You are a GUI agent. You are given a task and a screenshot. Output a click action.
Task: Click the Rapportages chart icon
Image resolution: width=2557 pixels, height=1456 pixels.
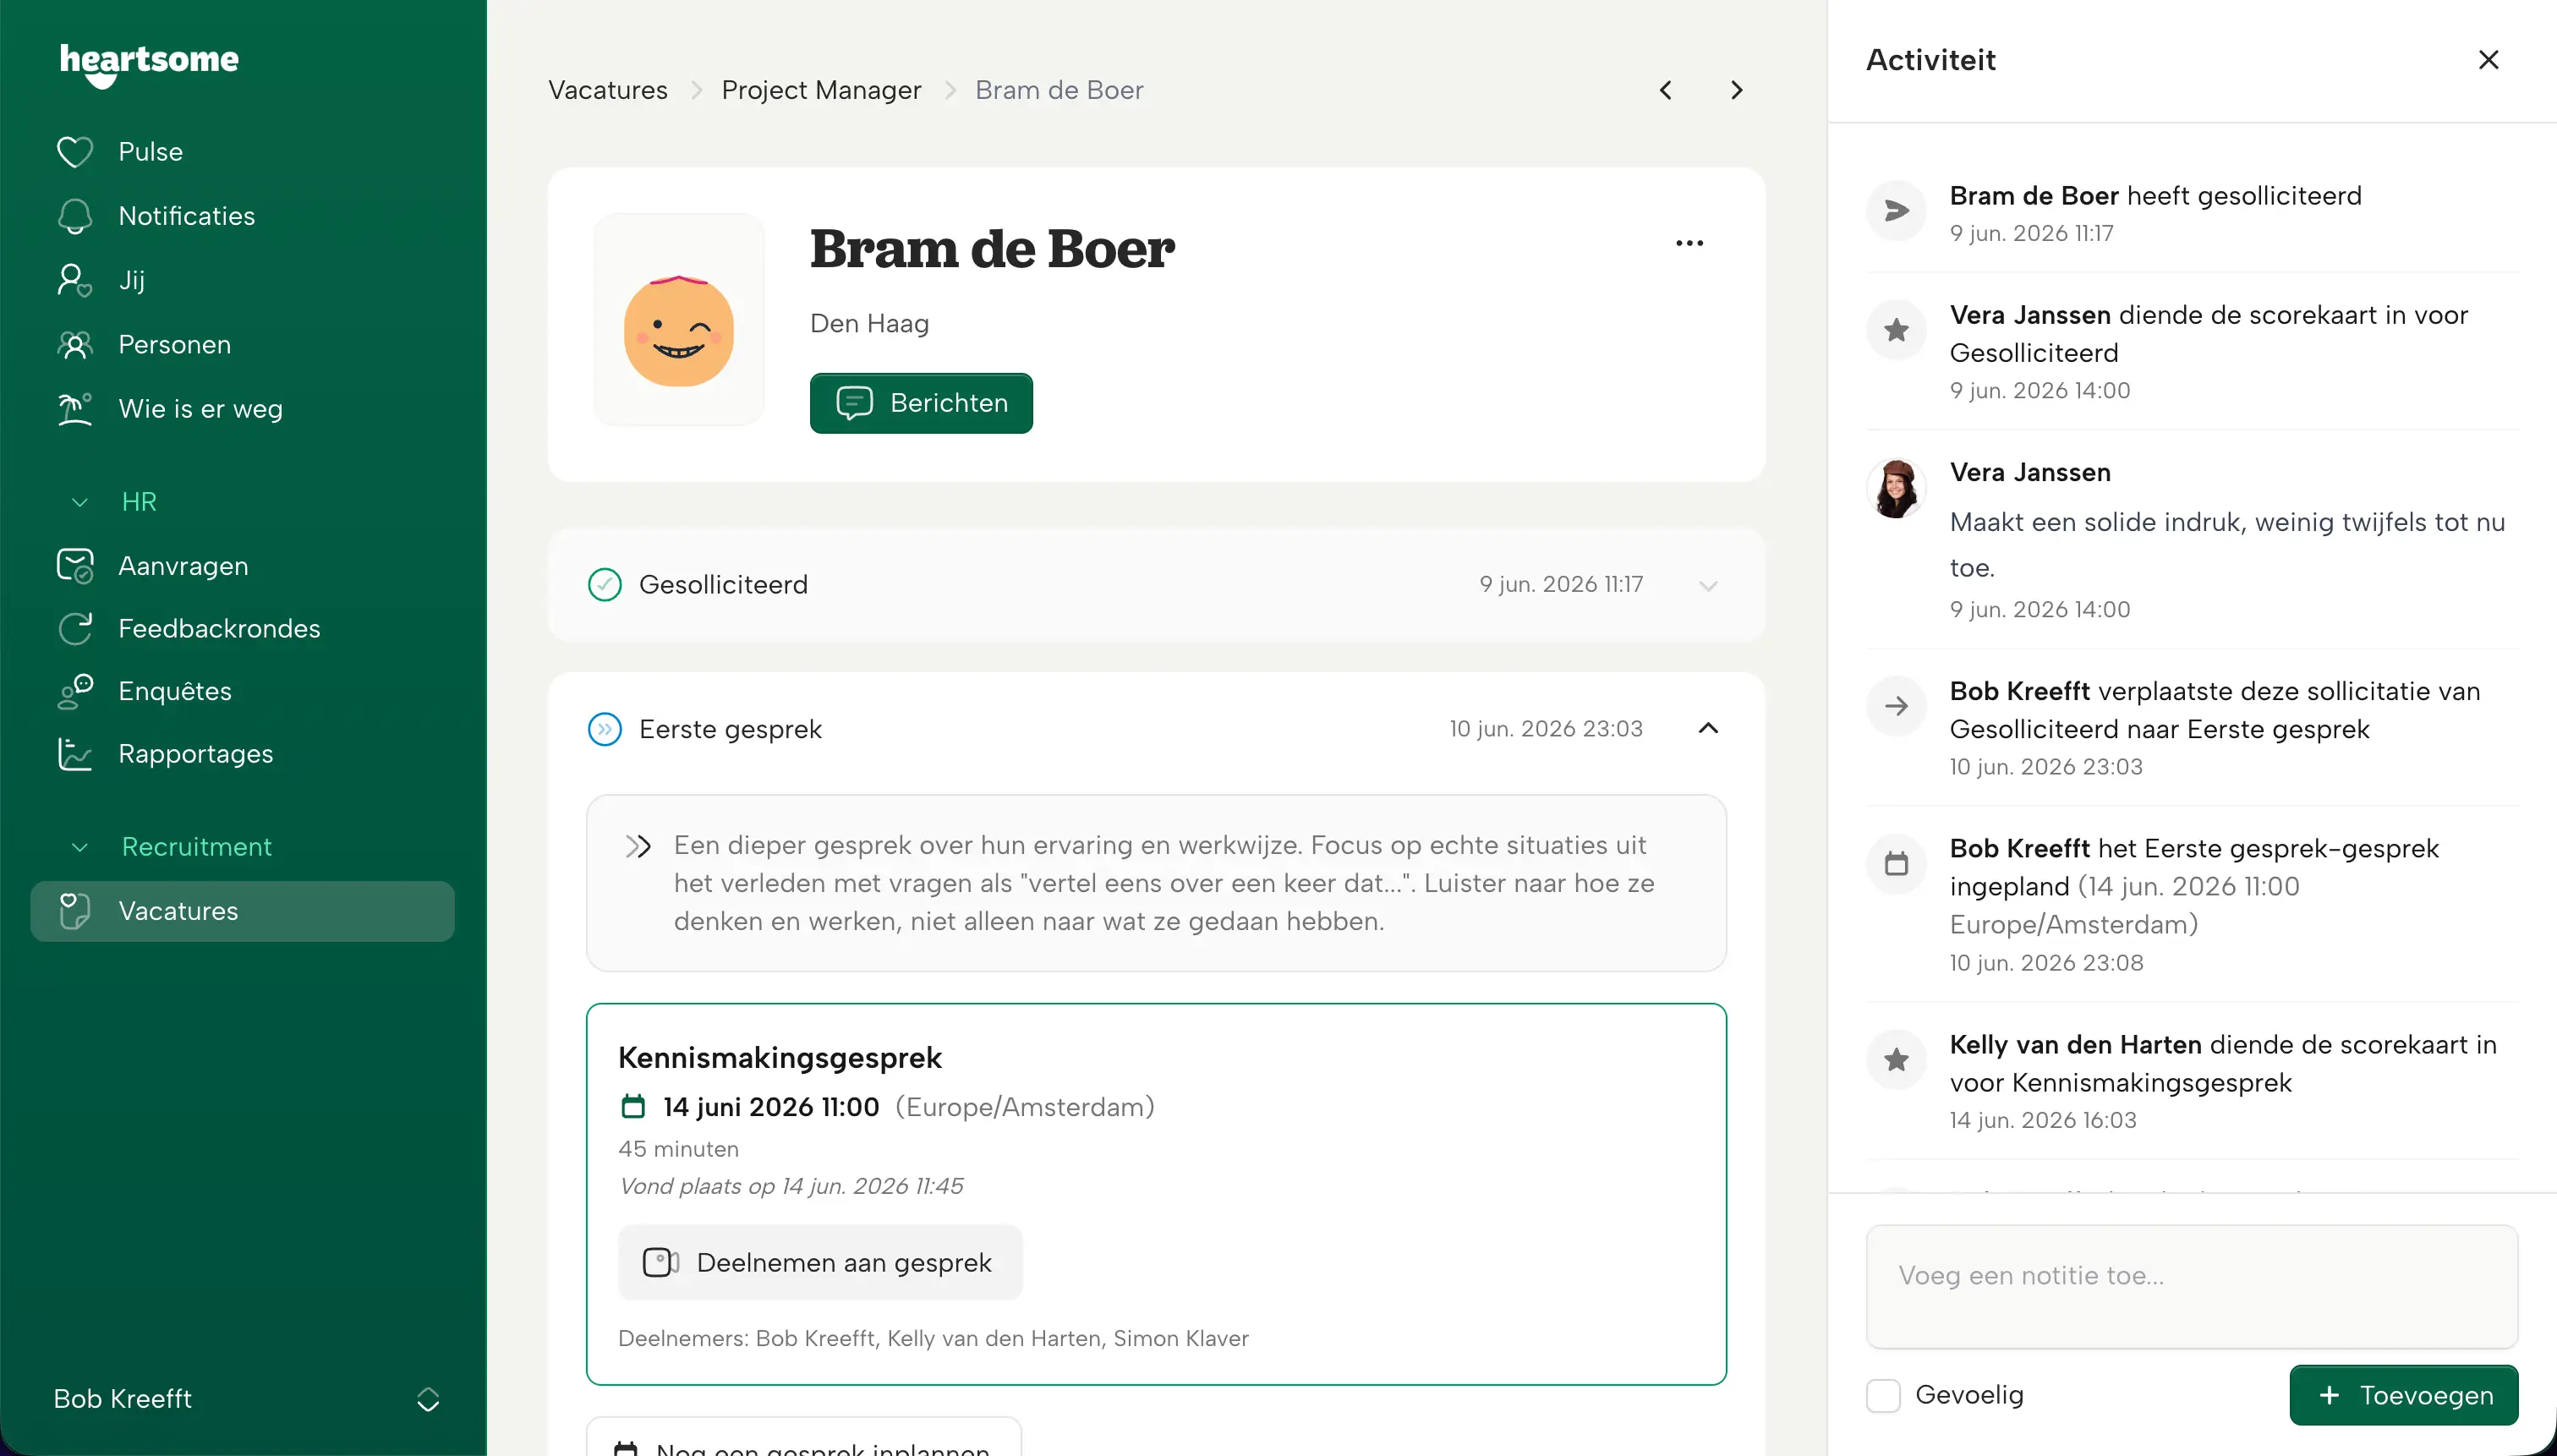pyautogui.click(x=75, y=754)
